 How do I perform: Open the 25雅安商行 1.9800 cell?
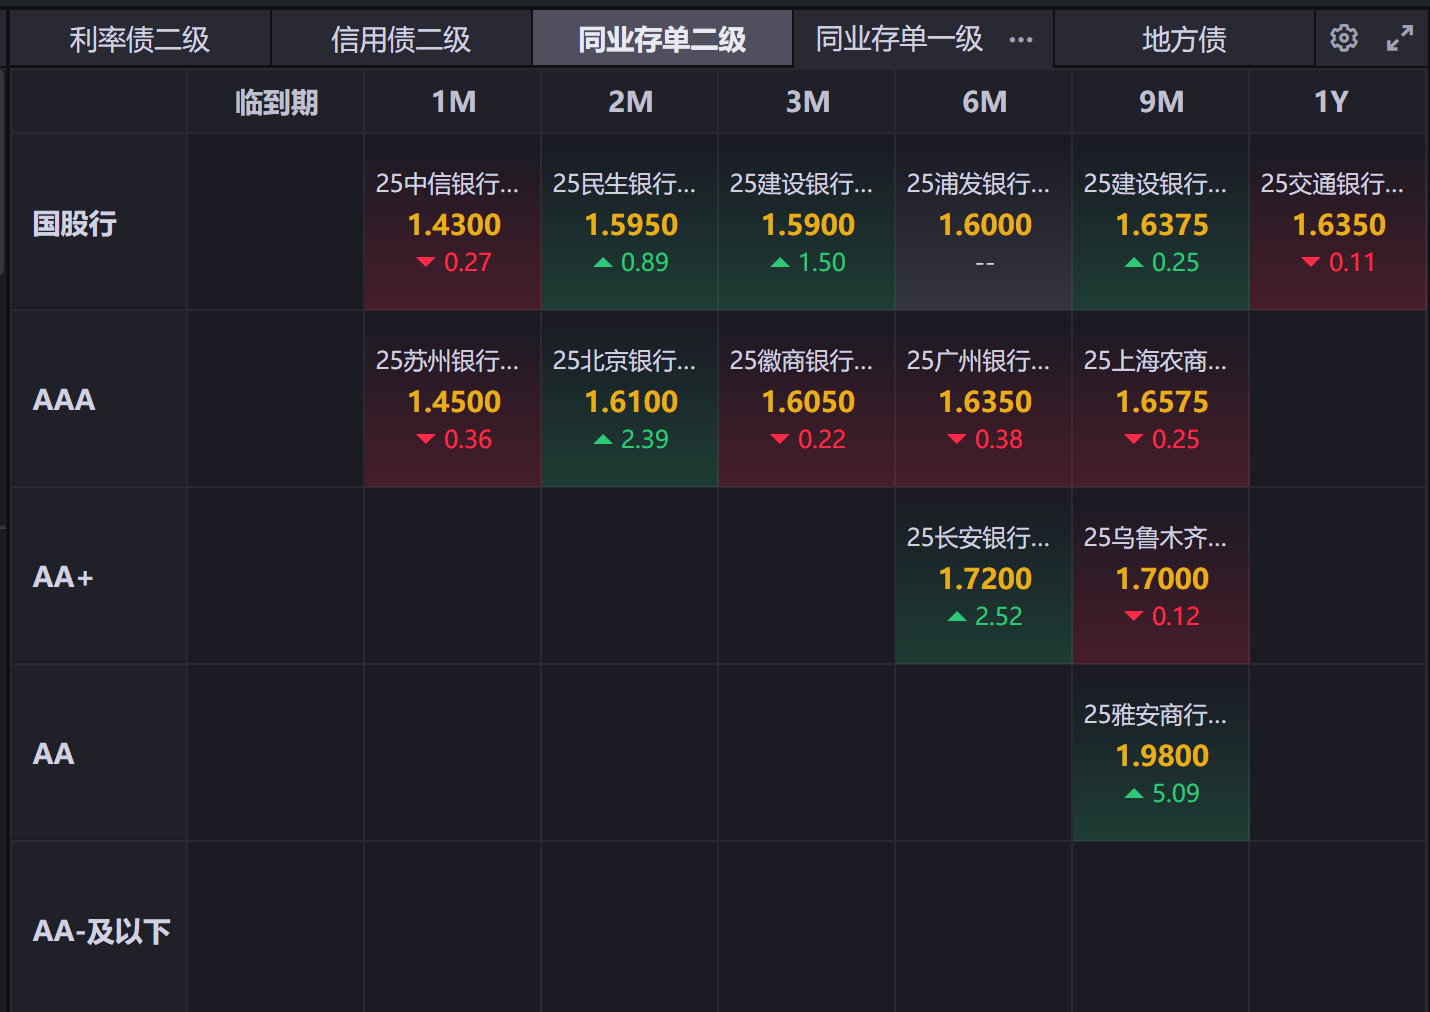pyautogui.click(x=1161, y=754)
